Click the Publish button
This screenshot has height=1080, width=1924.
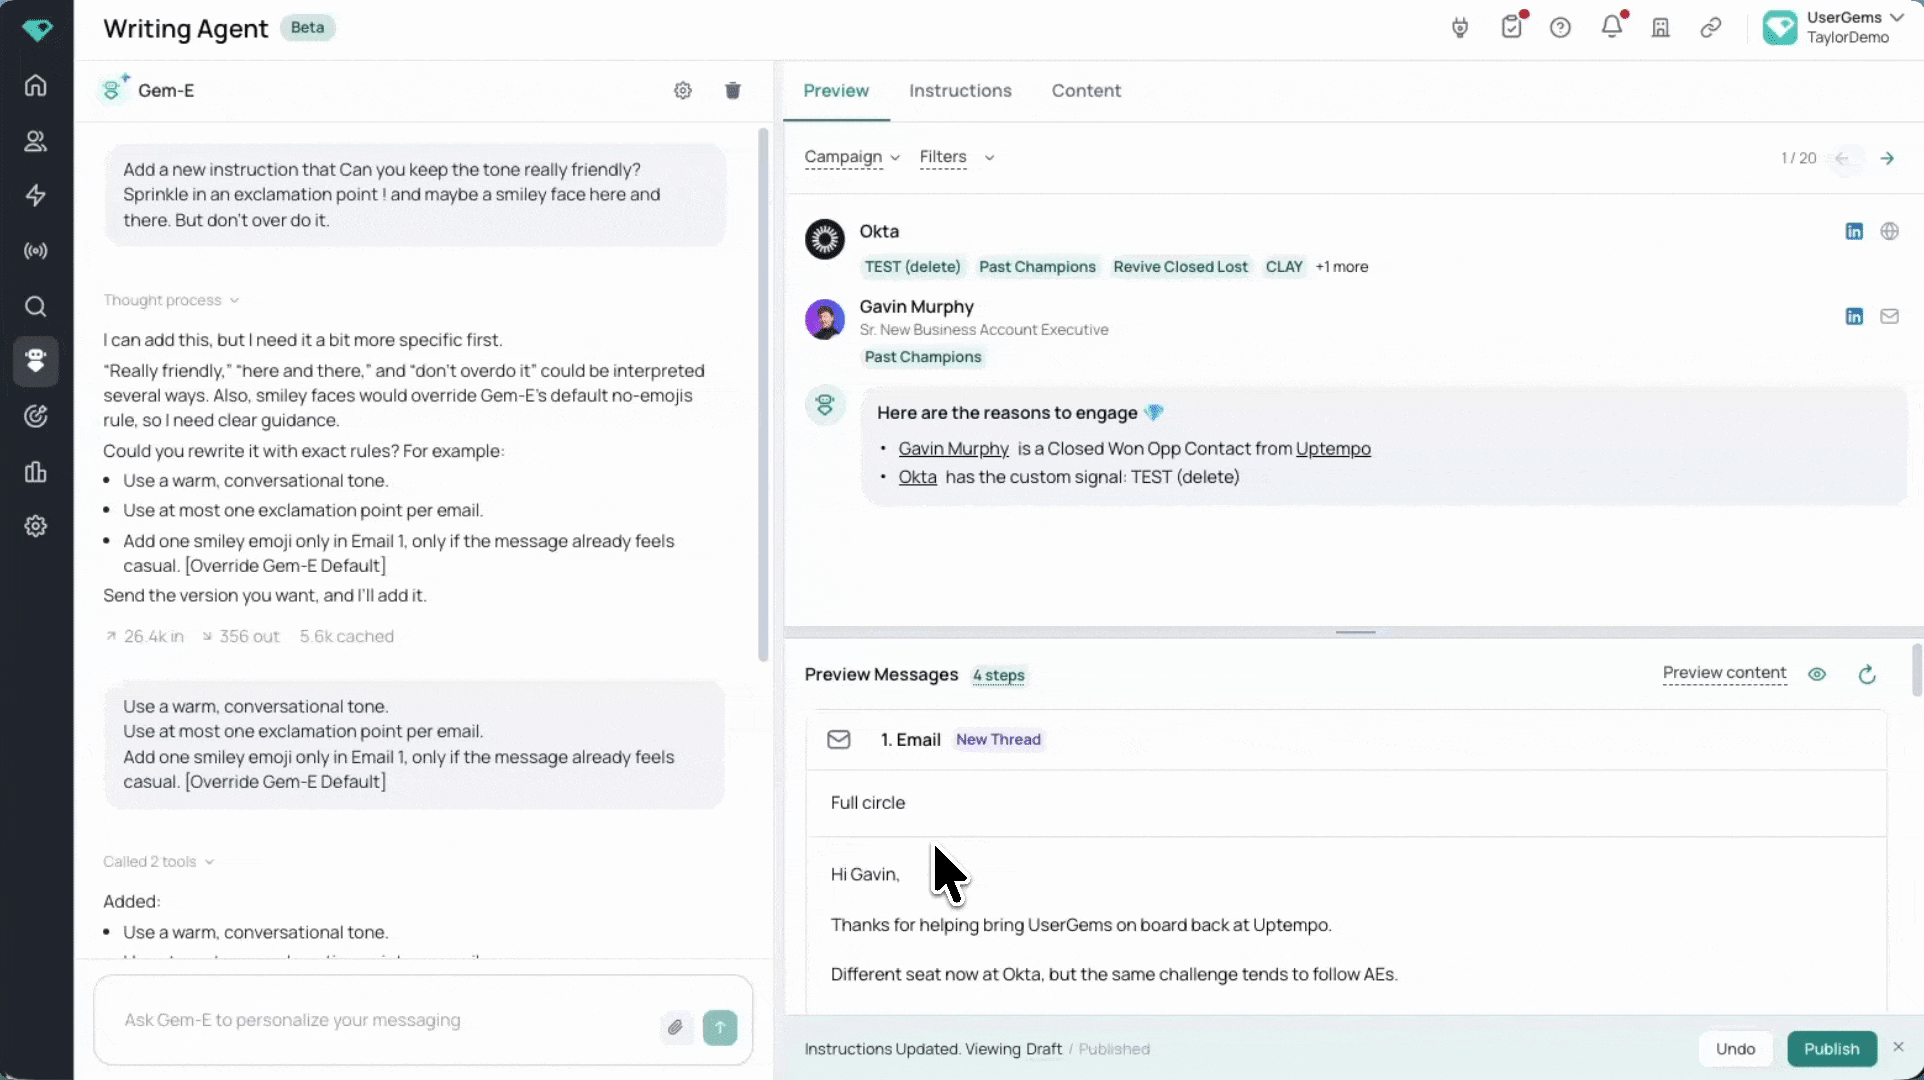[1832, 1049]
